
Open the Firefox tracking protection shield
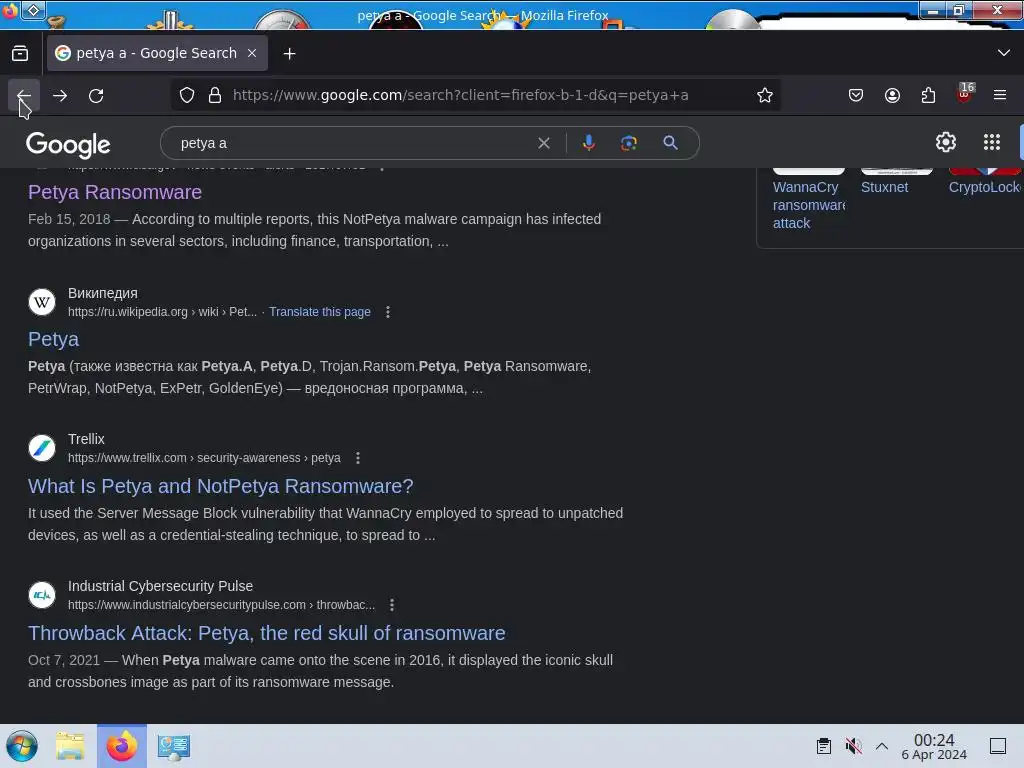[x=187, y=95]
